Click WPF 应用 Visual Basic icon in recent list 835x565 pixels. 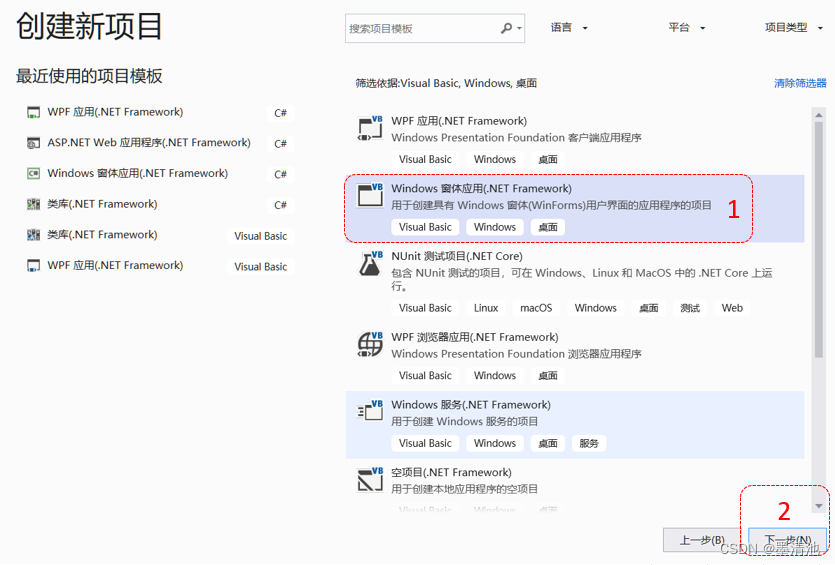pos(34,266)
